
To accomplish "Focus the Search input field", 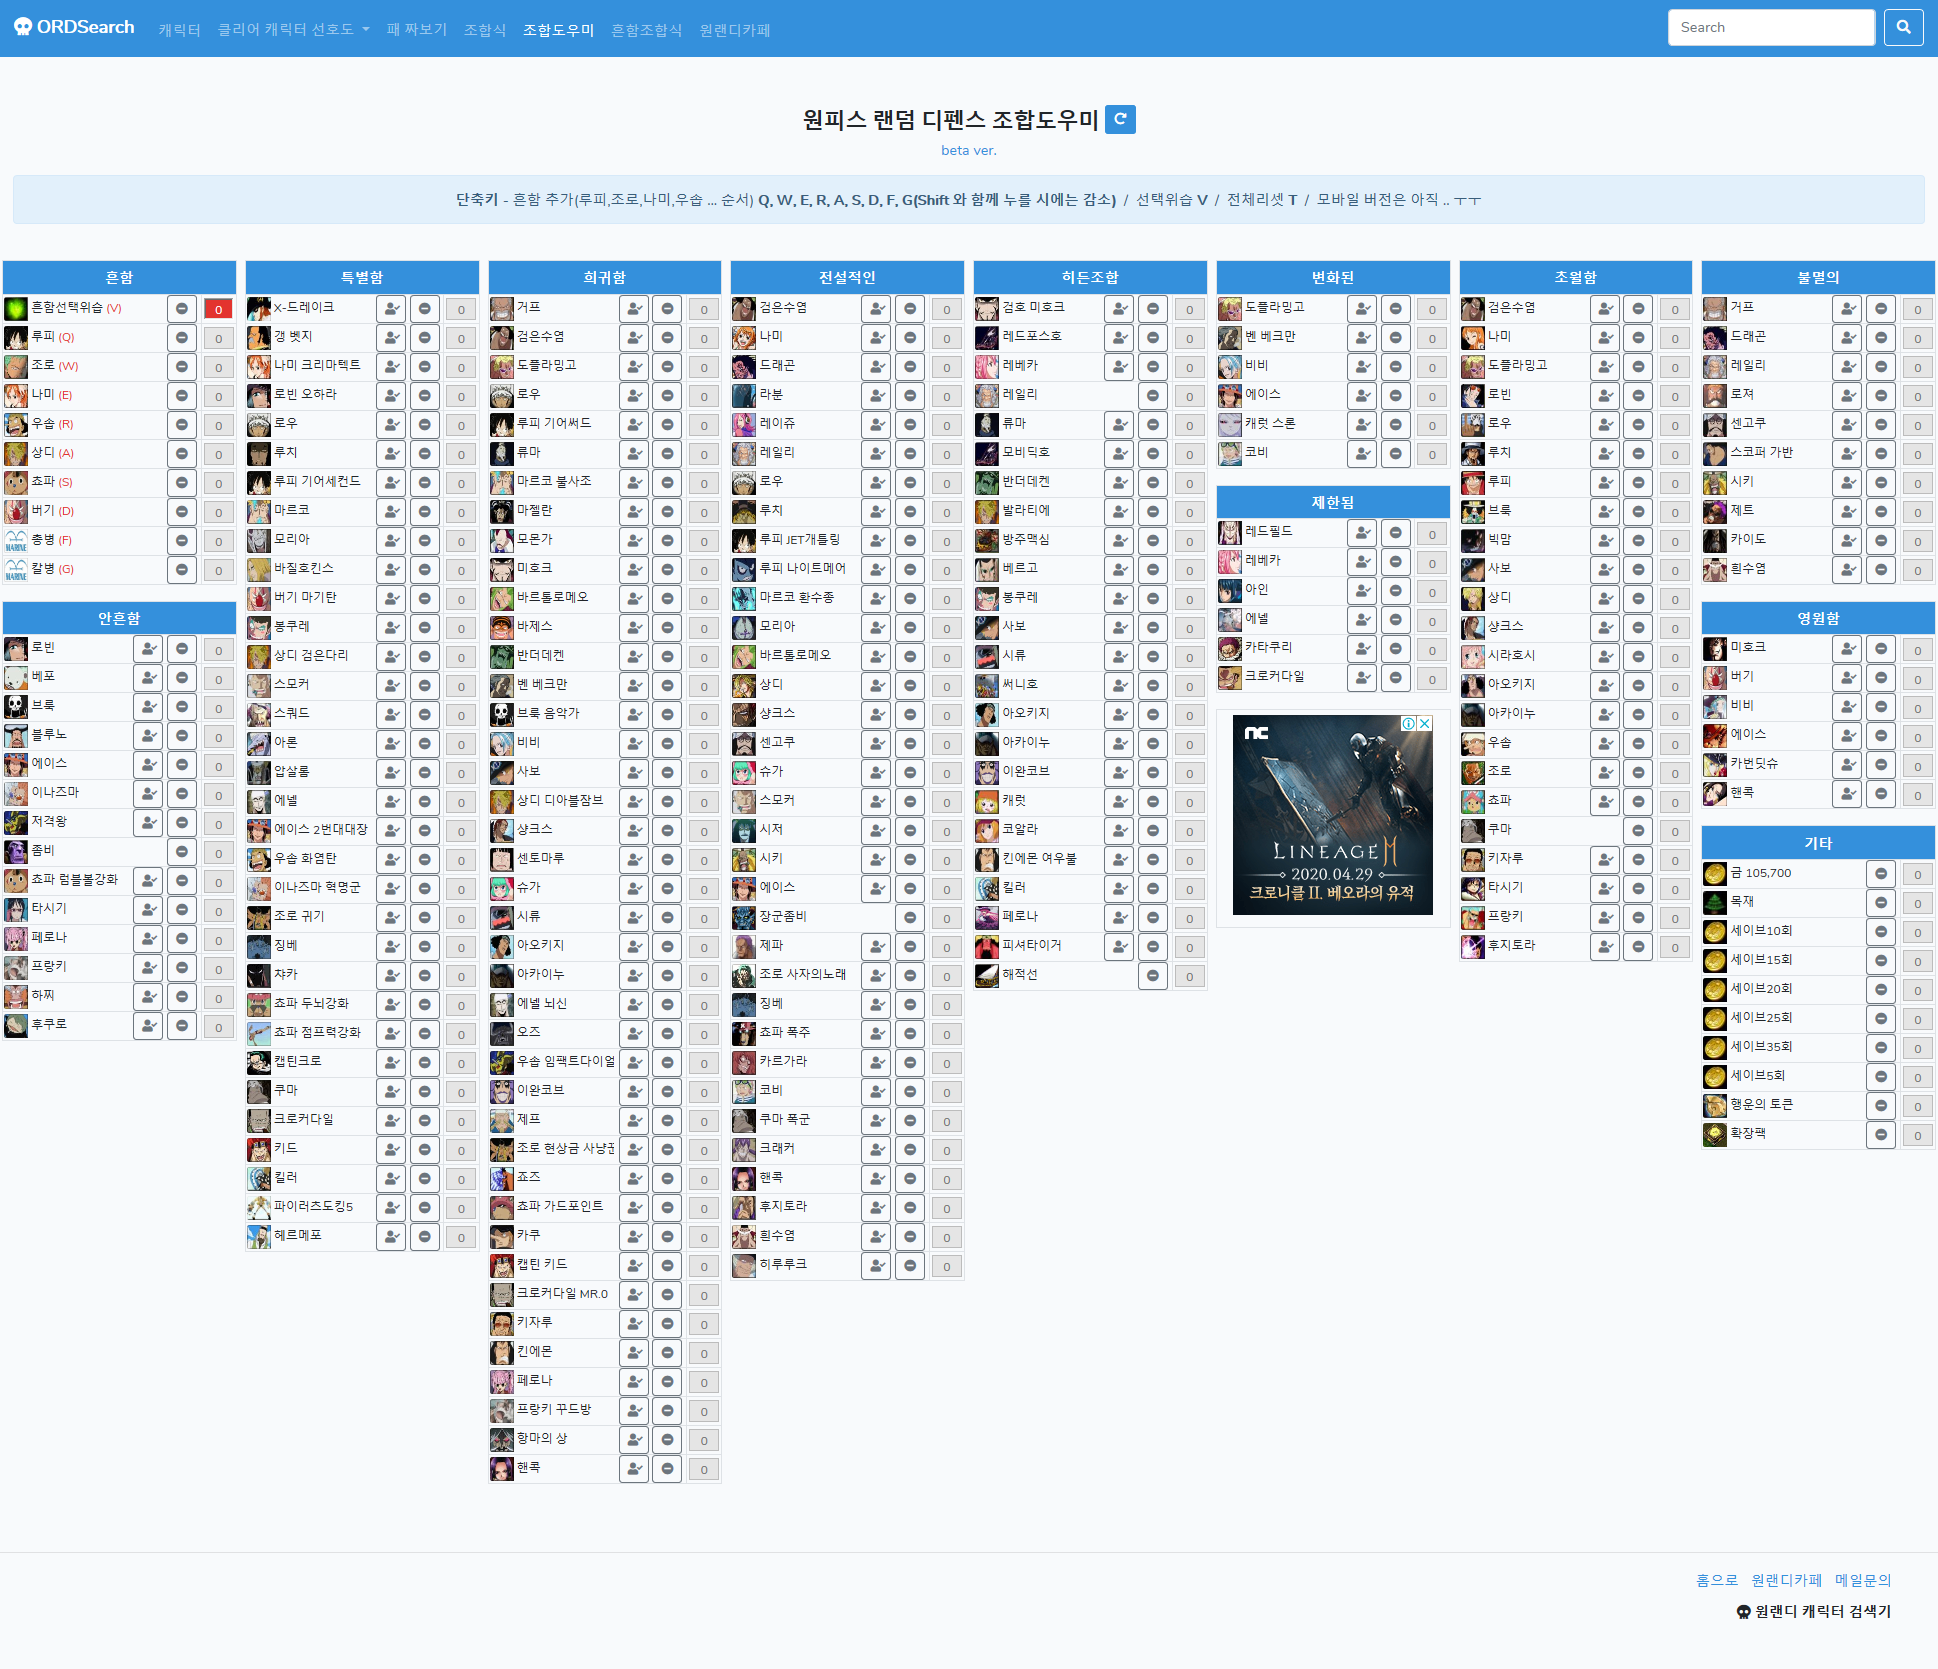I will 1770,27.
